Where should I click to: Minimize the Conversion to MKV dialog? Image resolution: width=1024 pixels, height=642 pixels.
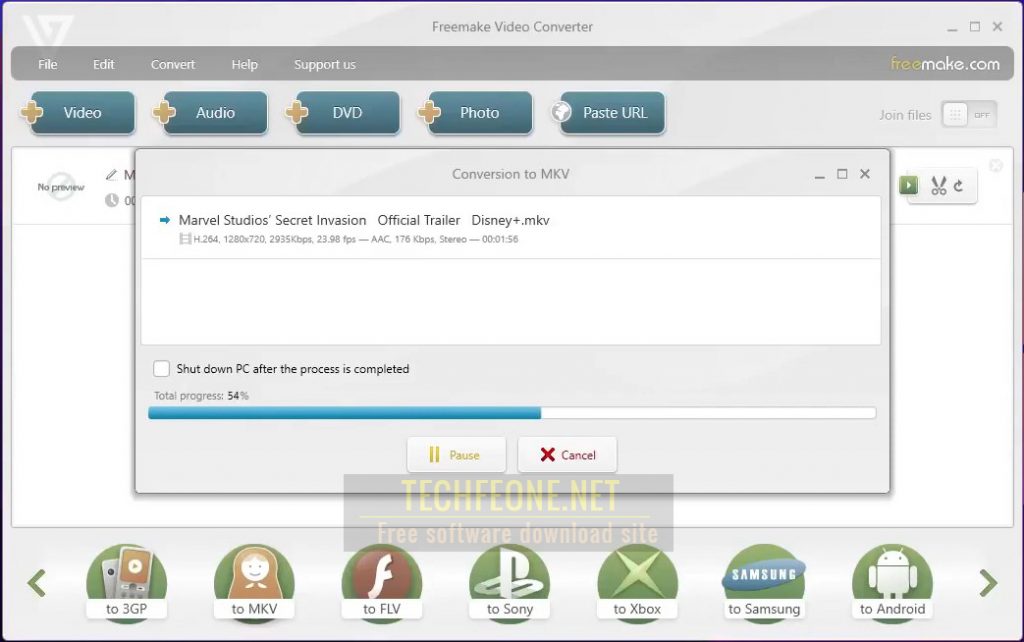click(x=820, y=175)
